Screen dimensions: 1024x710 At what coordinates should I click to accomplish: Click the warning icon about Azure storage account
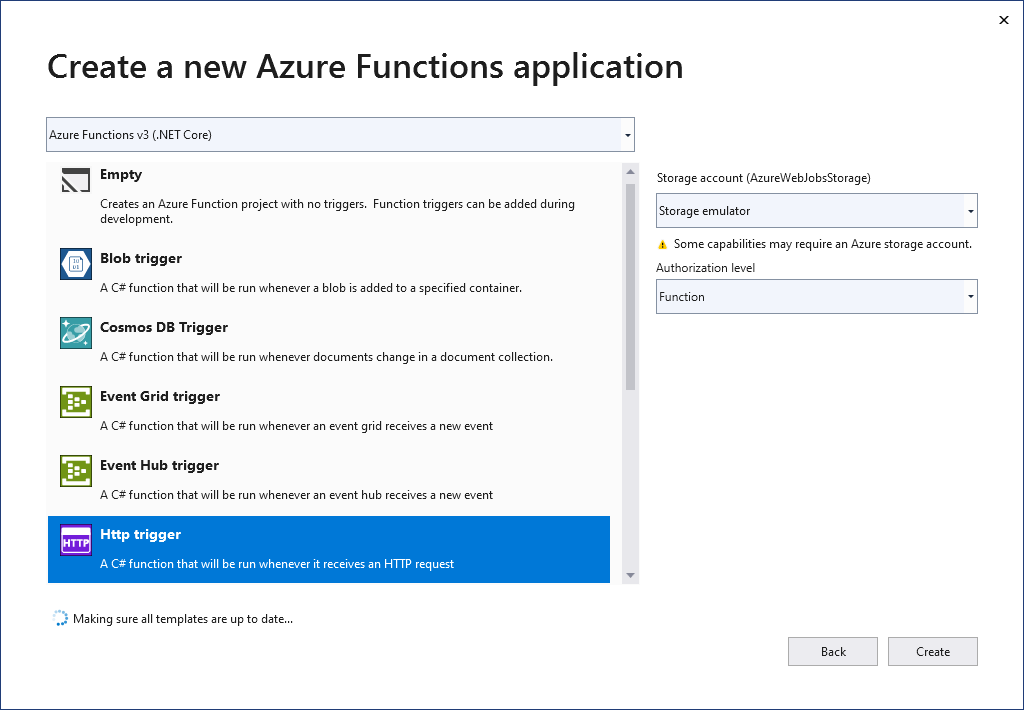pyautogui.click(x=662, y=243)
